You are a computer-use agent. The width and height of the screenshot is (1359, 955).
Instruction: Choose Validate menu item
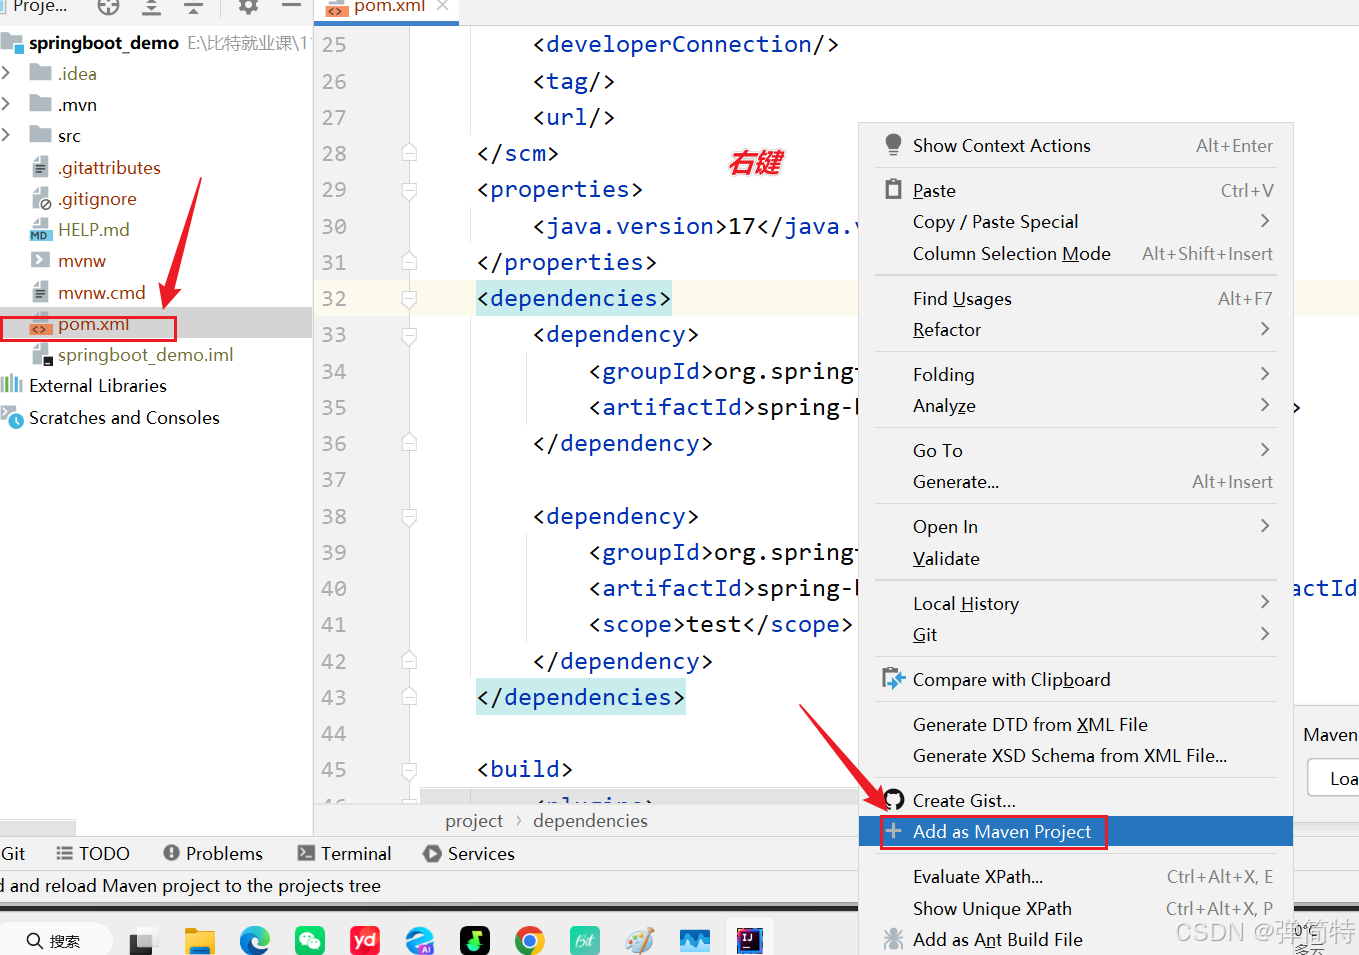coord(1076,558)
